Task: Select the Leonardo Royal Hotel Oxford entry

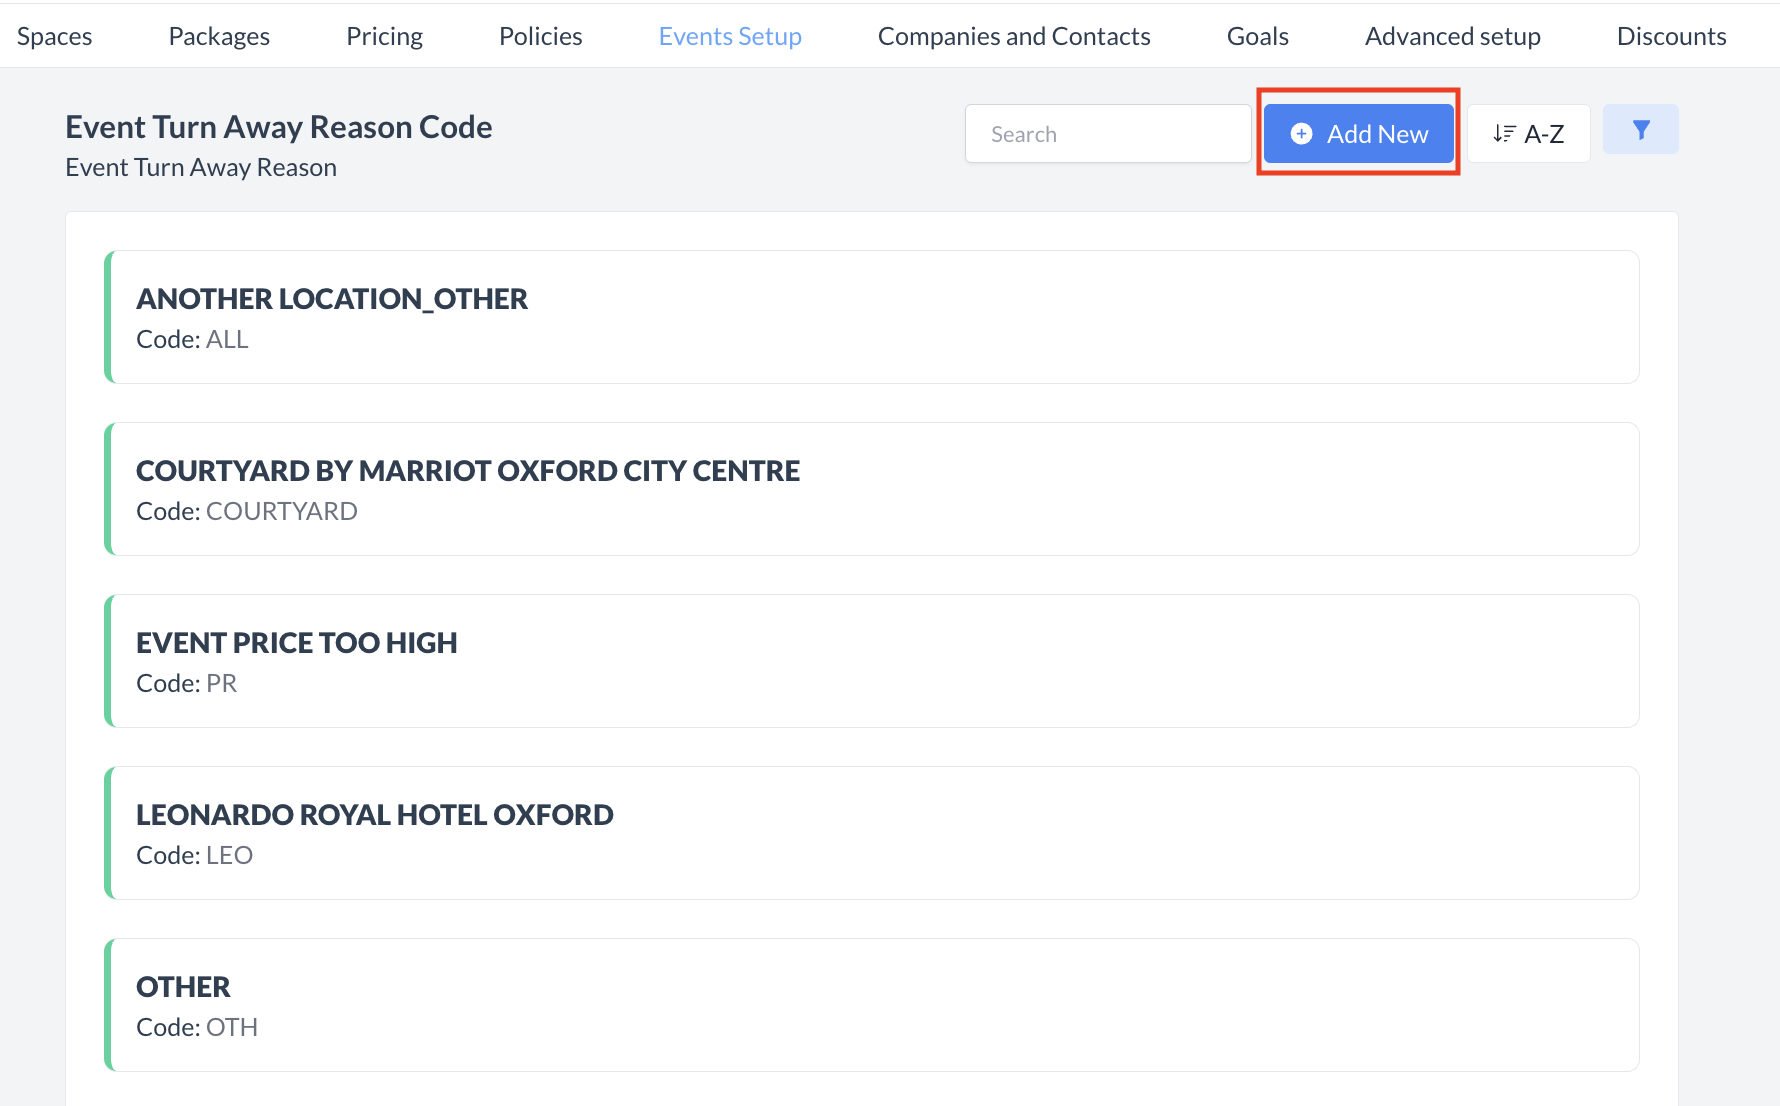Action: click(x=870, y=833)
